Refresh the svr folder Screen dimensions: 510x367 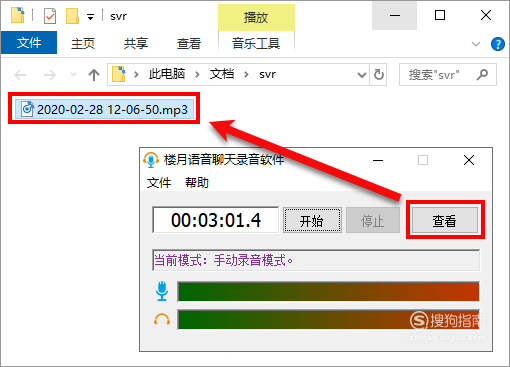click(379, 75)
